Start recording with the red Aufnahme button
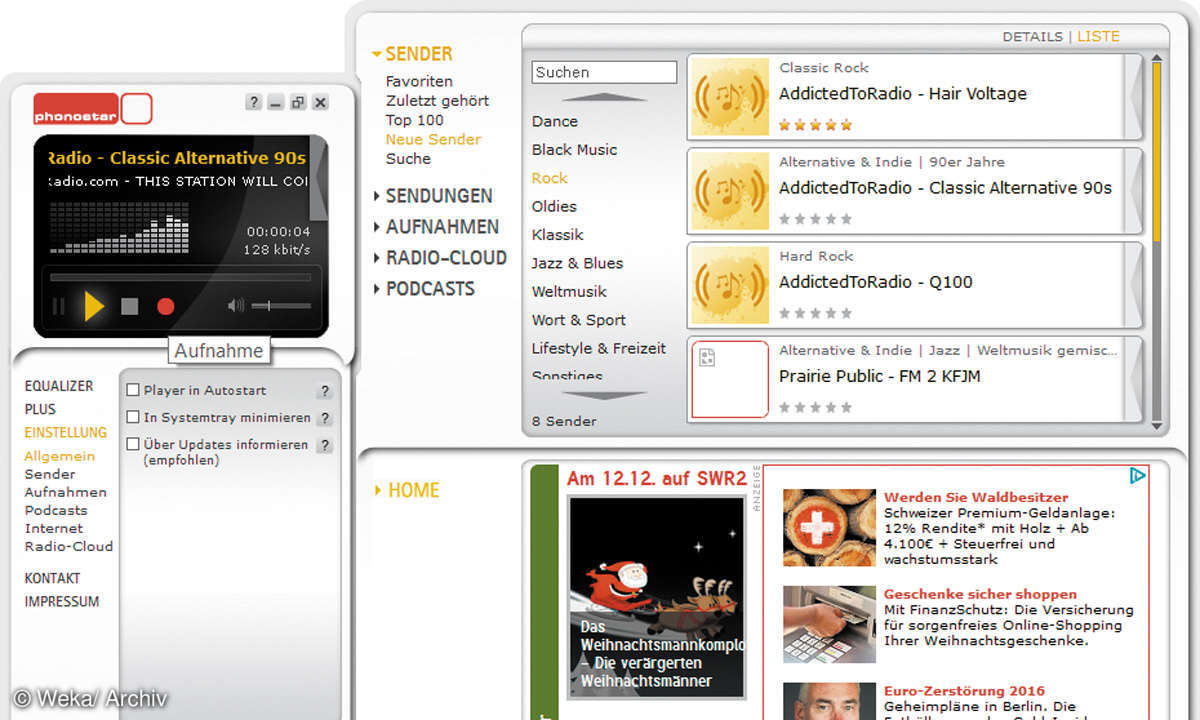1200x720 pixels. pos(166,307)
